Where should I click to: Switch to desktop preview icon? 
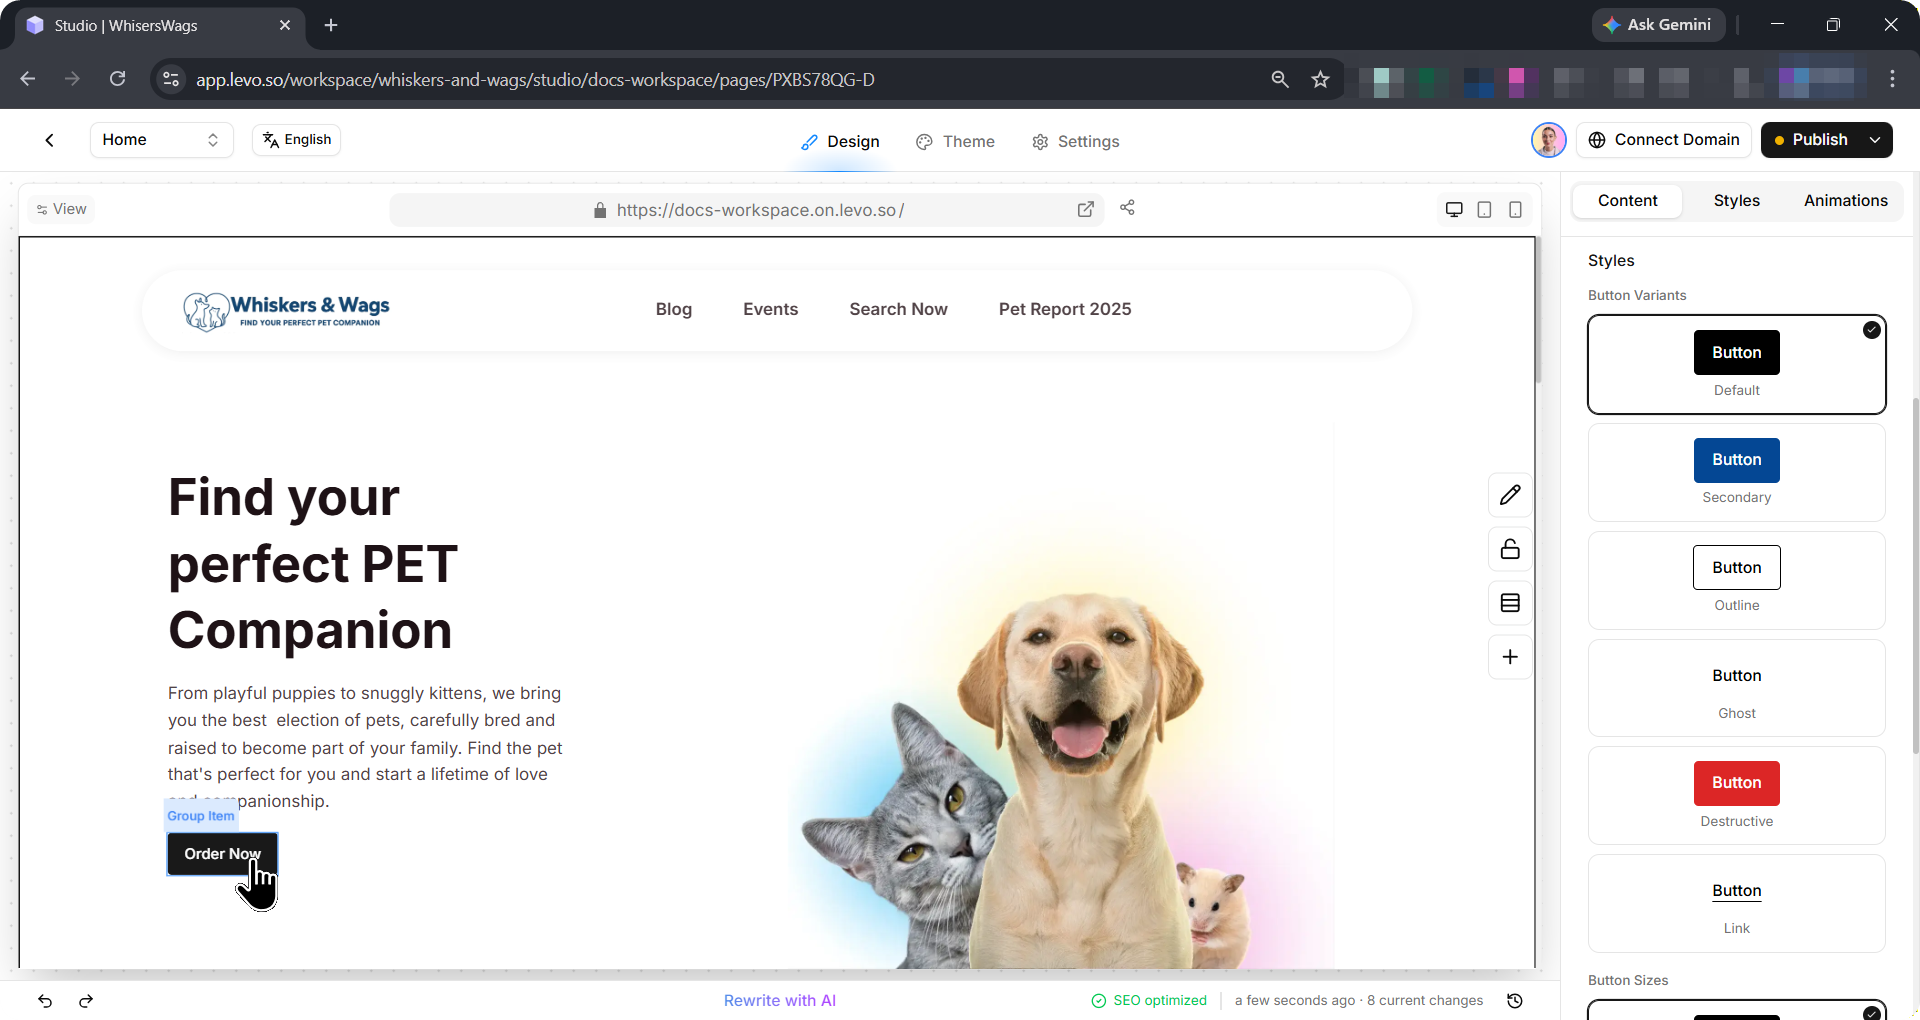(1454, 209)
